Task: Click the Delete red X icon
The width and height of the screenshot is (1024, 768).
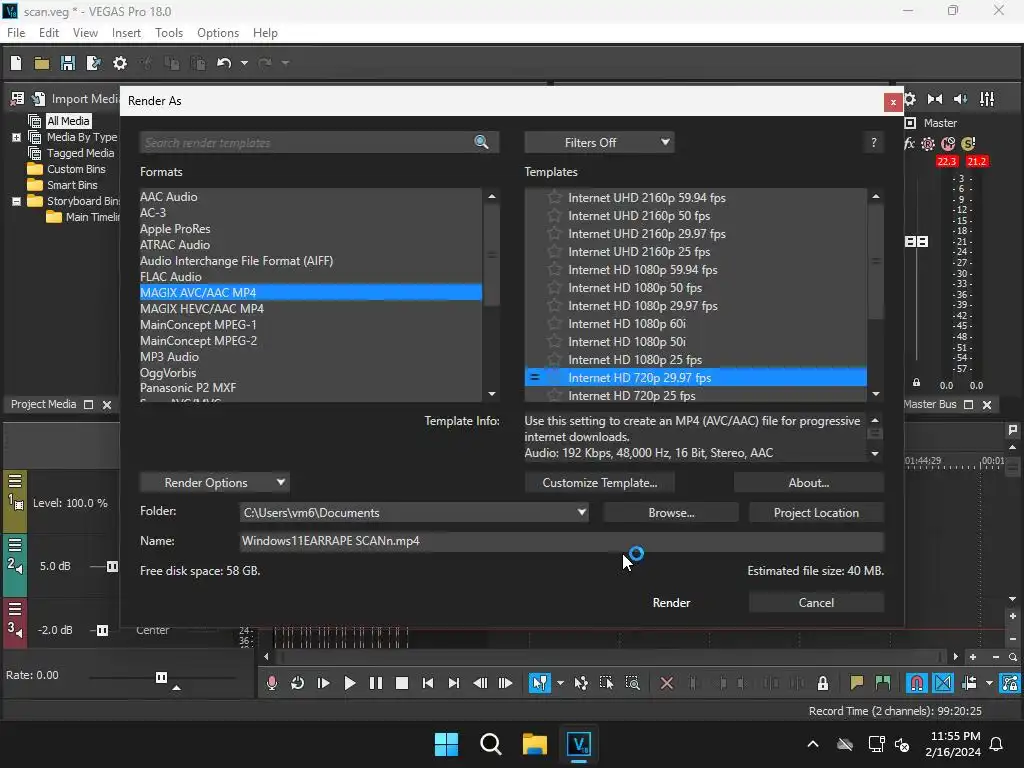Action: 667,683
